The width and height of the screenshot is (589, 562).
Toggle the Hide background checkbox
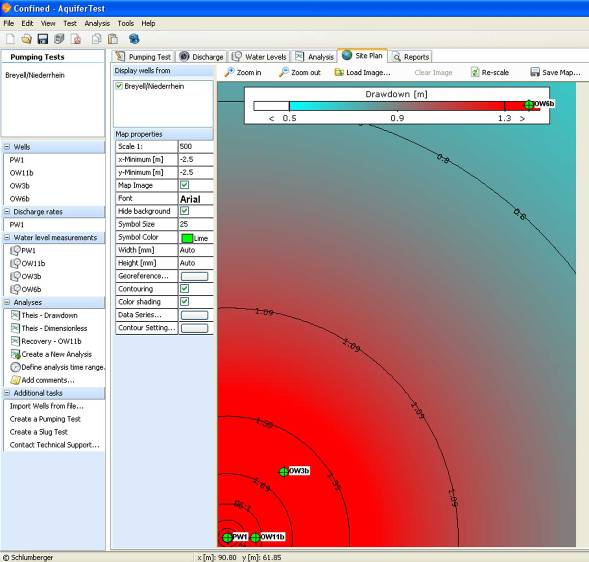tap(184, 211)
